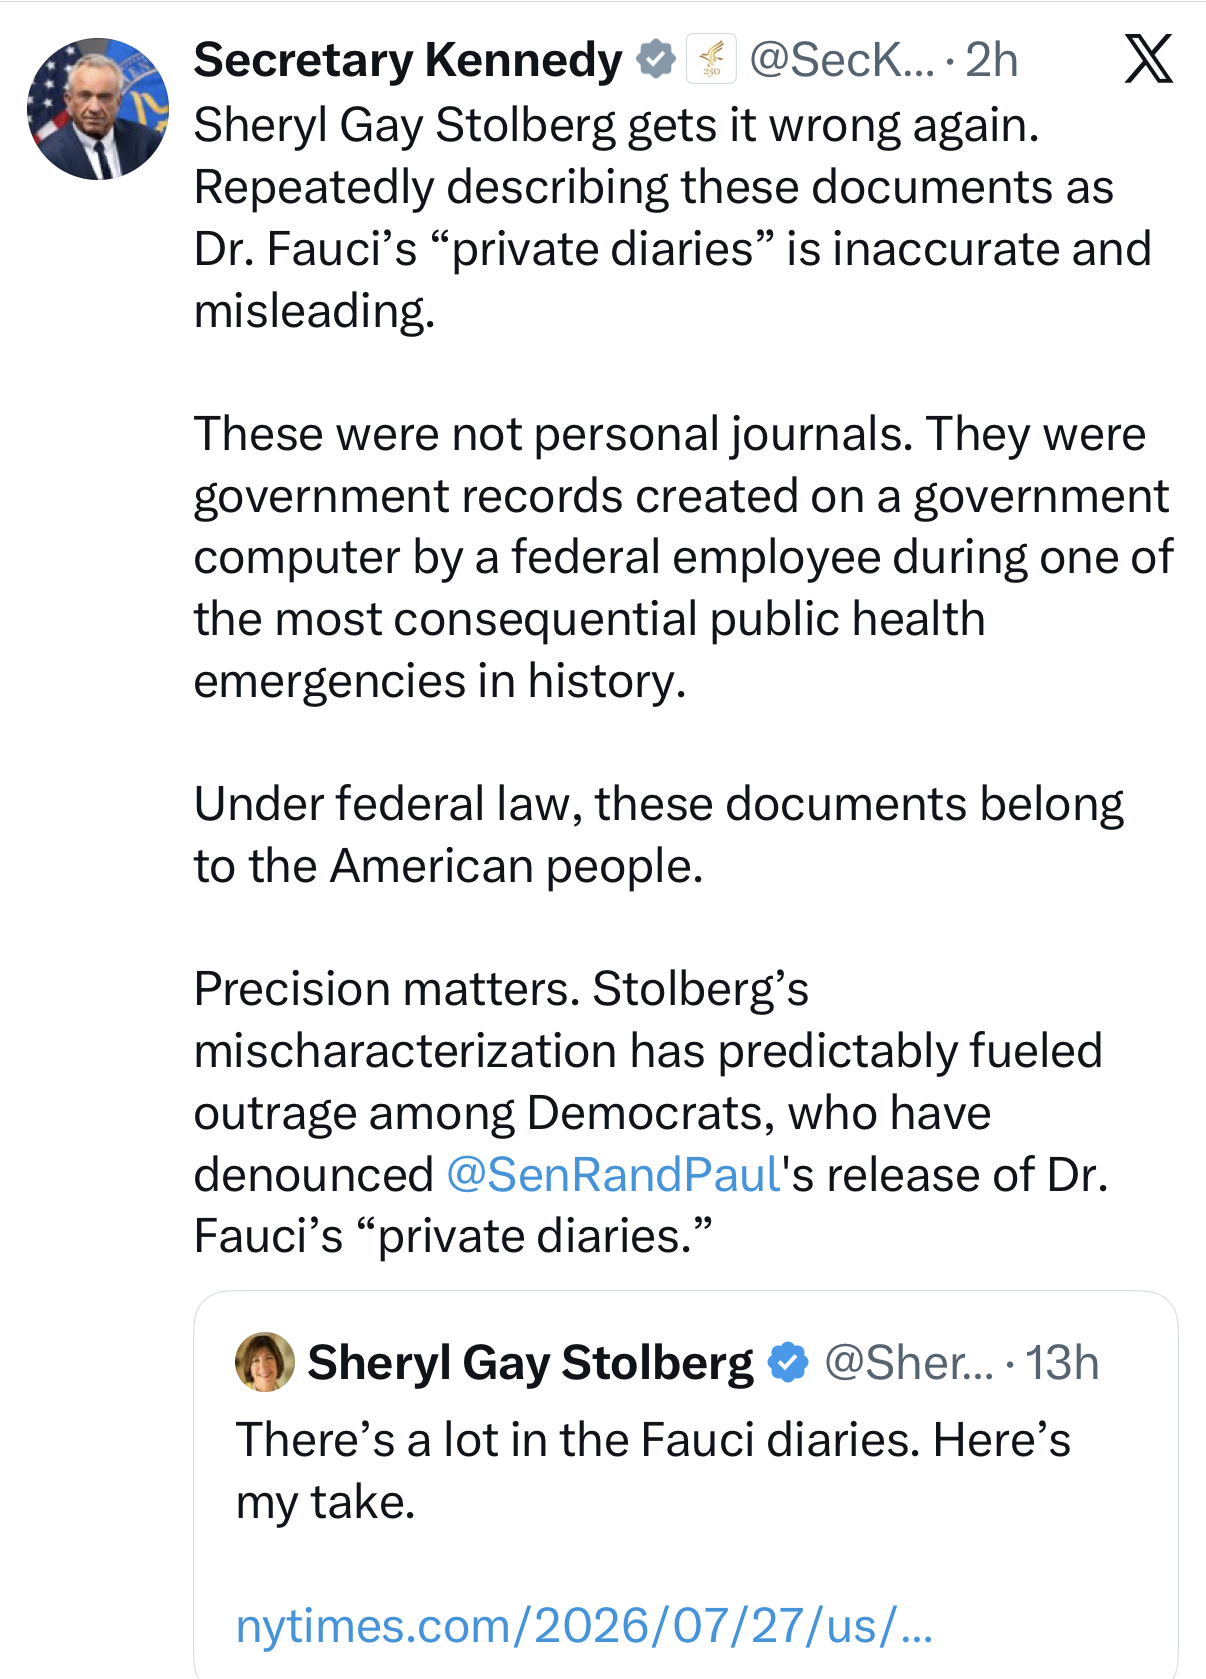Click the @Sher... handle in quoted post
The width and height of the screenshot is (1206, 1679).
pyautogui.click(x=909, y=1362)
